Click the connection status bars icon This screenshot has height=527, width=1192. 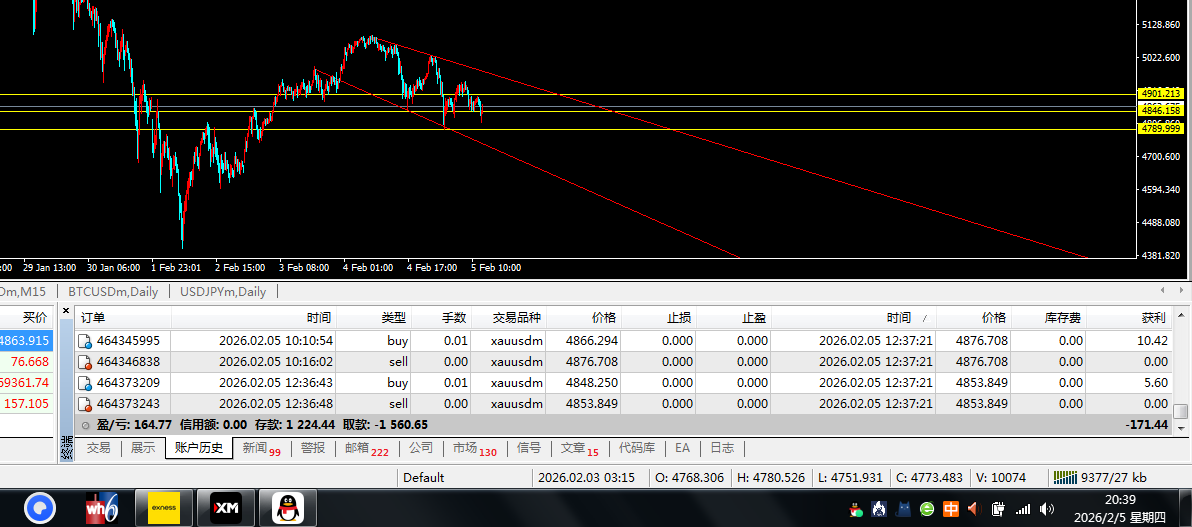(x=1066, y=478)
